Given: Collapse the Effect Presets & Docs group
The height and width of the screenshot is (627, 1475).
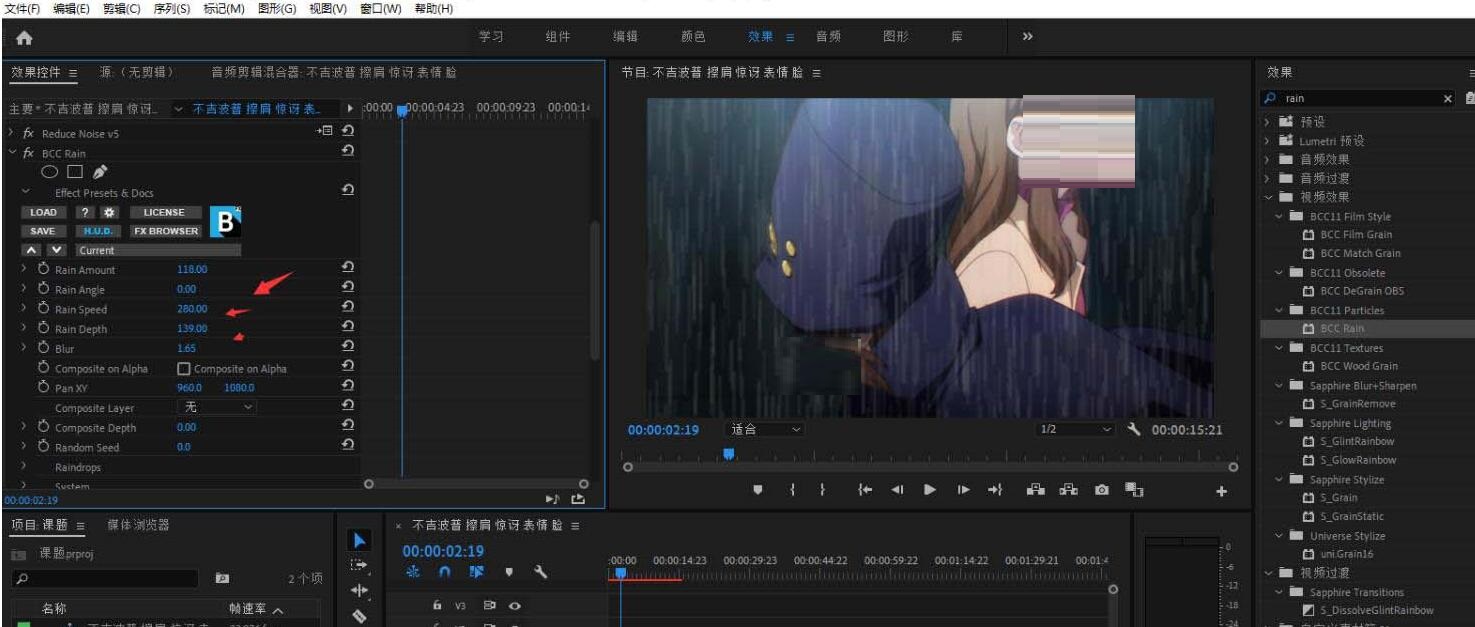Looking at the screenshot, I should 25,192.
